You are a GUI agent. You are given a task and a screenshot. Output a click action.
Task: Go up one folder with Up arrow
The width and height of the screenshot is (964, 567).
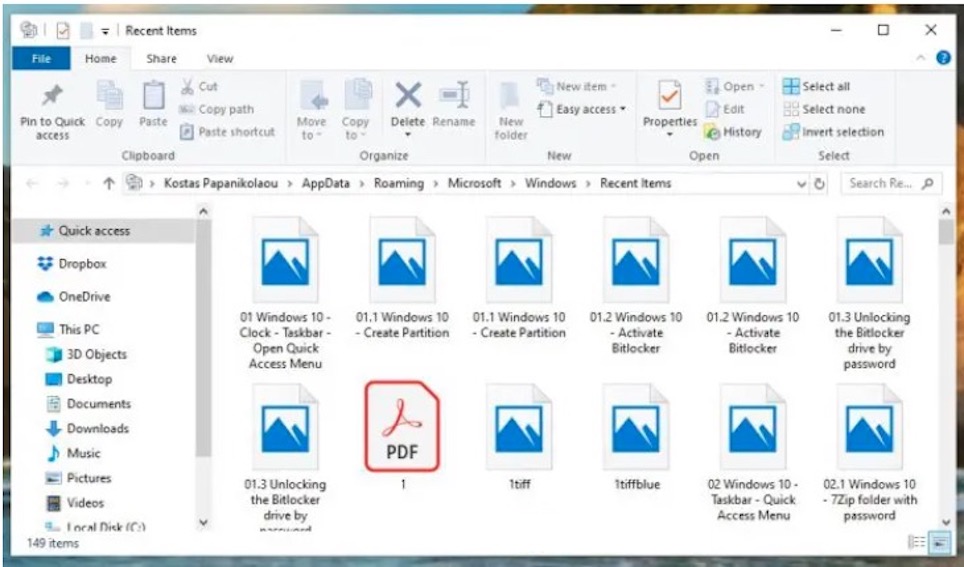click(109, 183)
